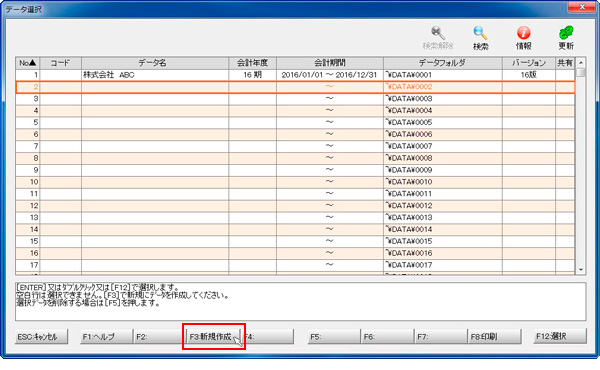Confirm with the F12:選択 button

[x=560, y=337]
